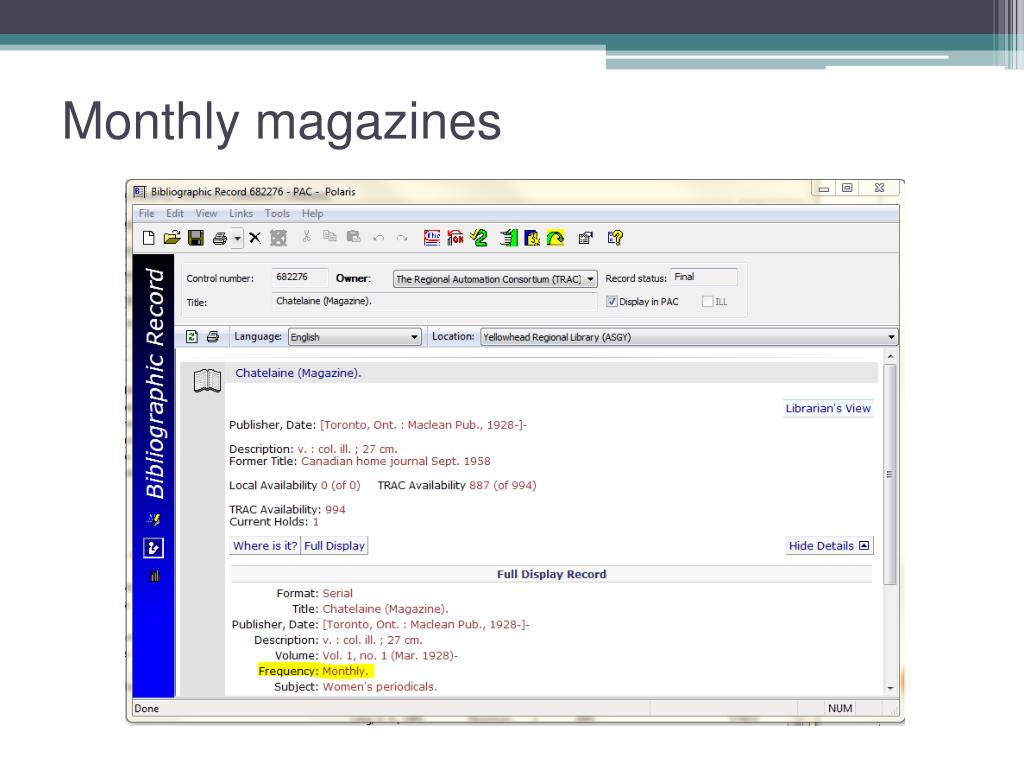Click the scroll down arrow of record pane
Screen dimensions: 1024x768
tap(890, 688)
